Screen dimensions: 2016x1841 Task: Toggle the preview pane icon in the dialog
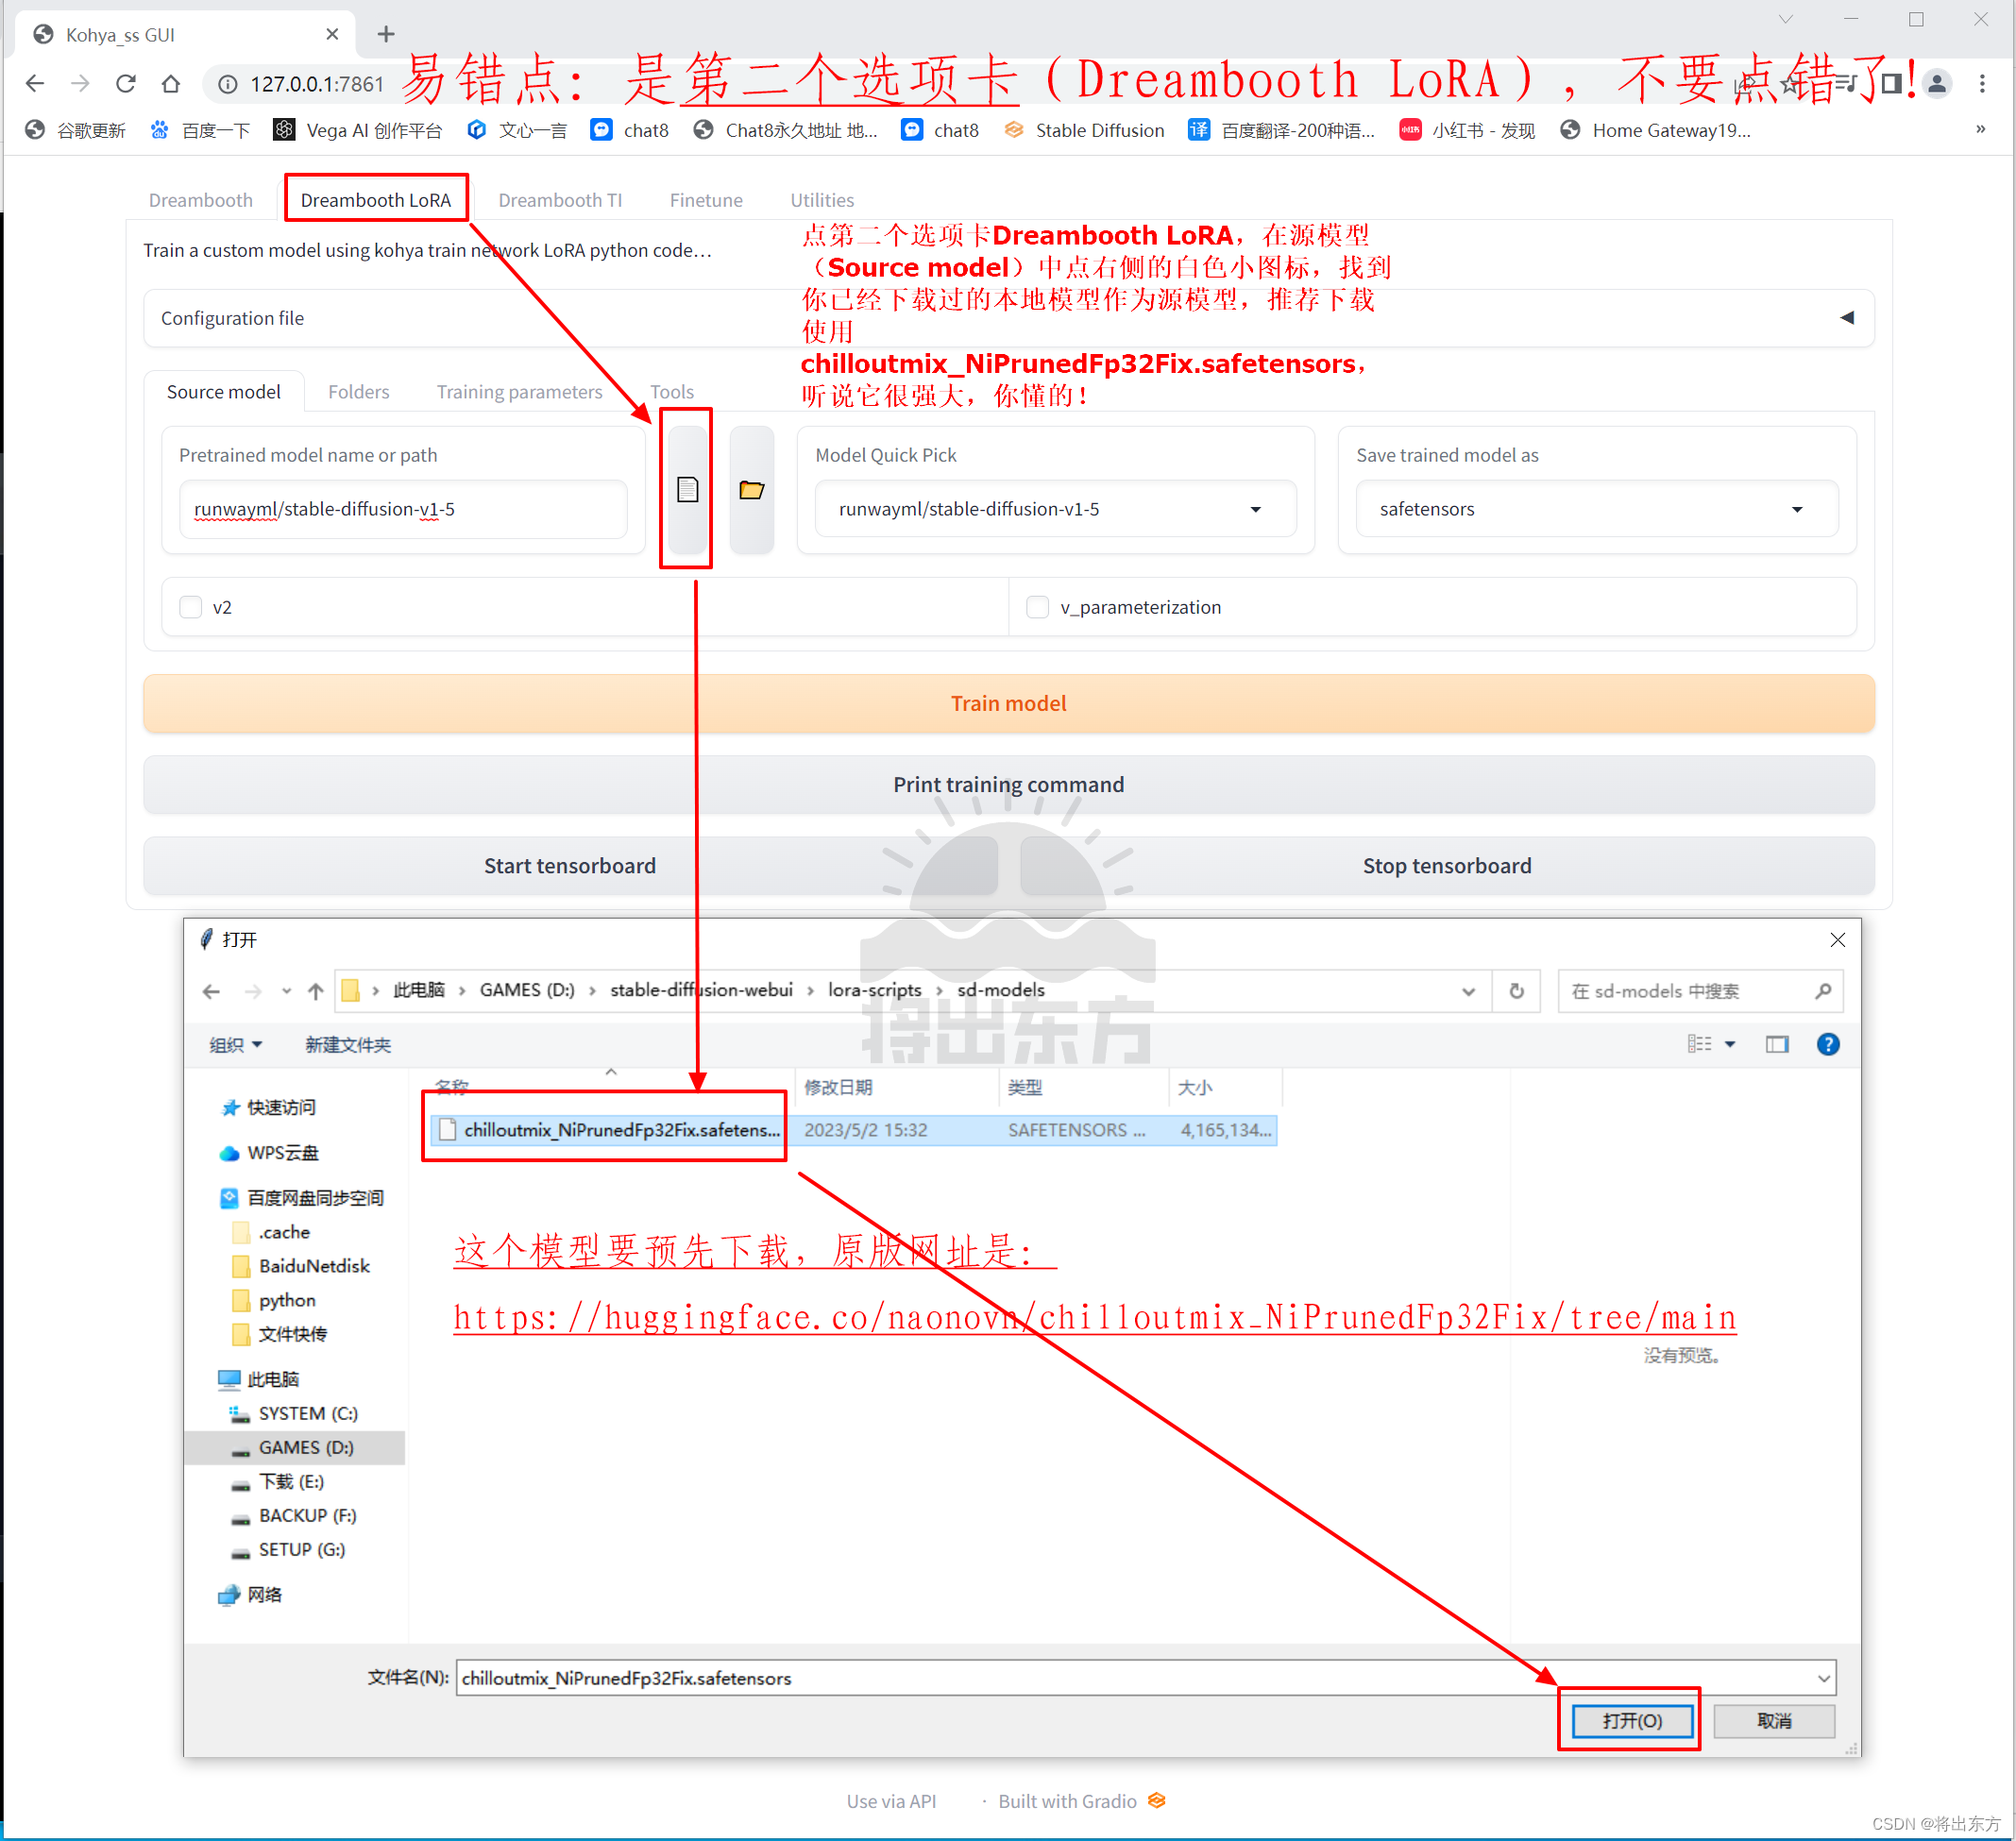coord(1776,1044)
